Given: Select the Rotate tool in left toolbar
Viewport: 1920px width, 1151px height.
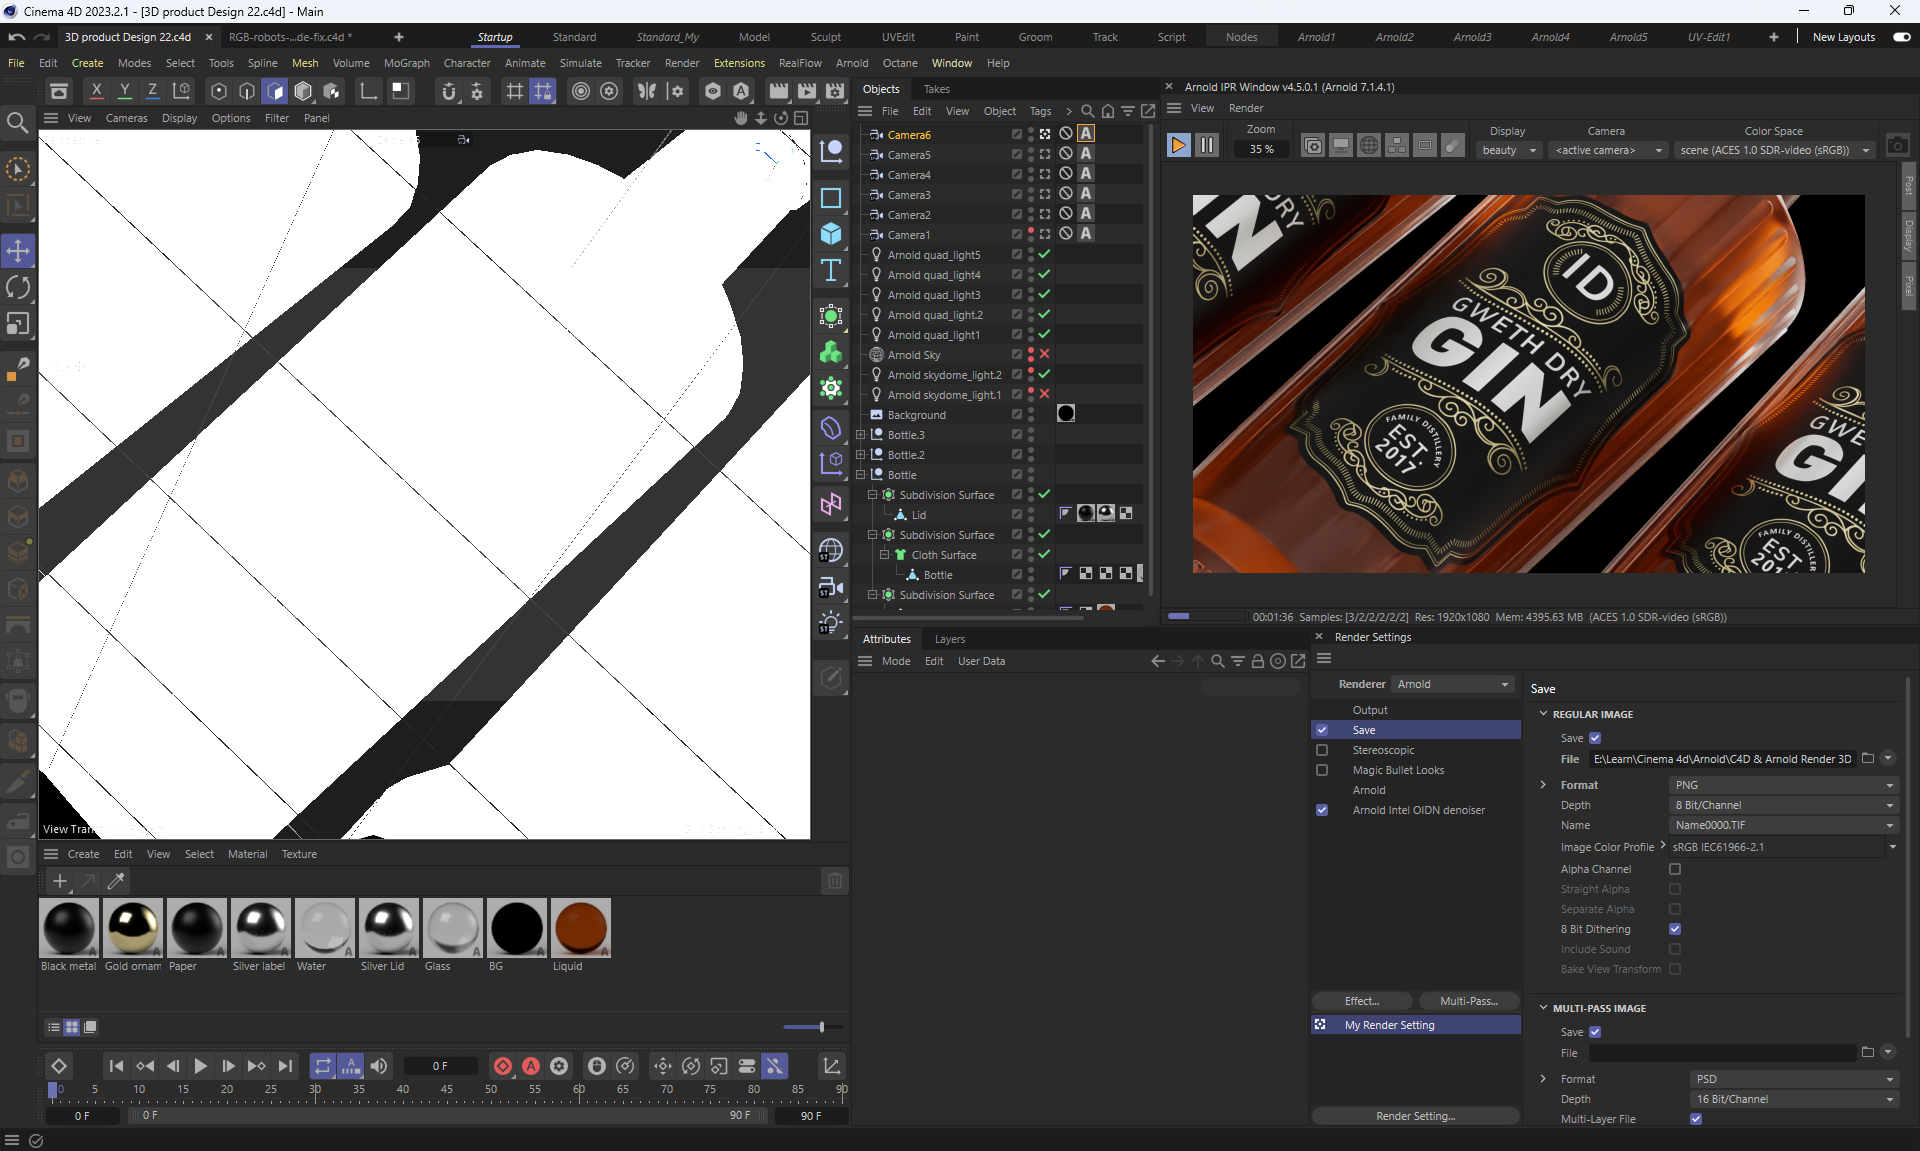Looking at the screenshot, I should coord(18,288).
